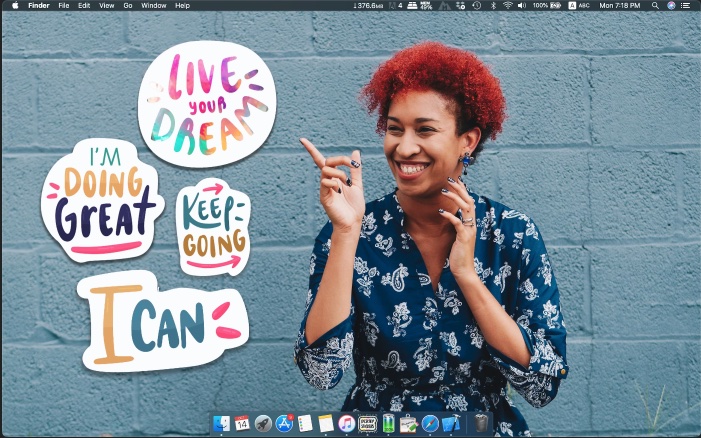This screenshot has width=701, height=438.
Task: Open the volume control in menu bar
Action: pyautogui.click(x=522, y=5)
